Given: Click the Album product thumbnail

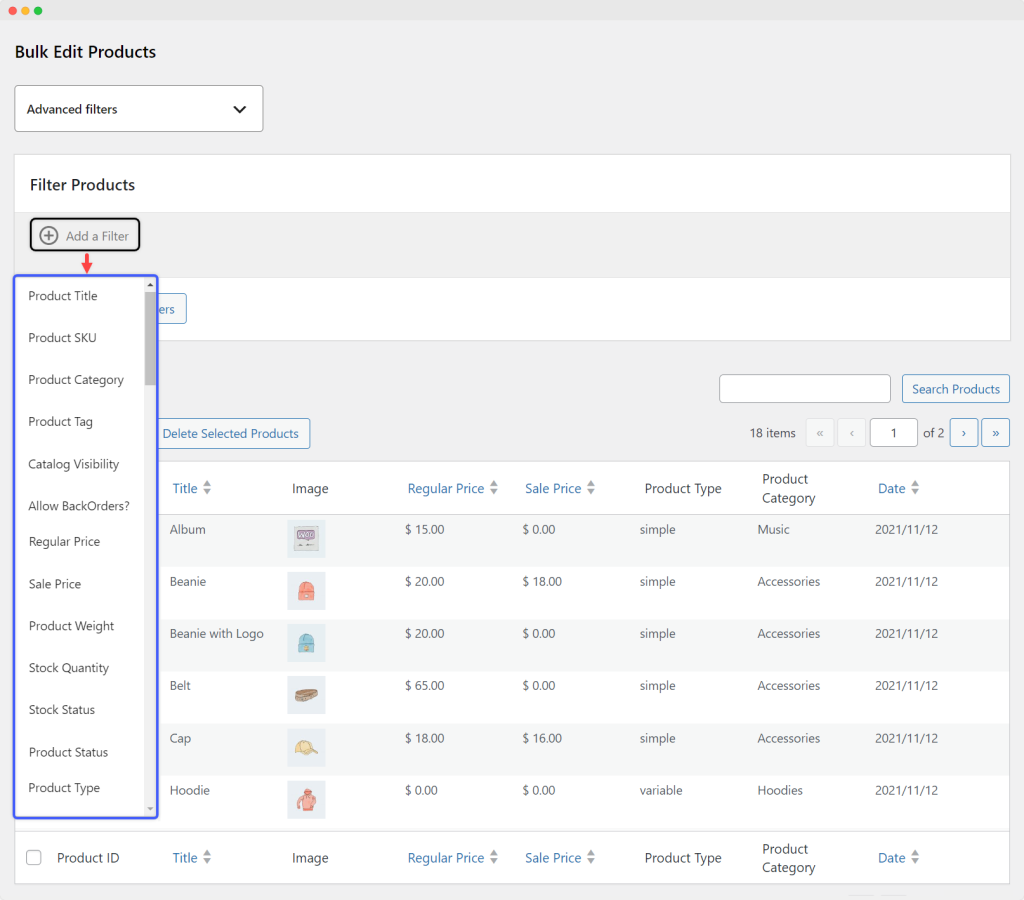Looking at the screenshot, I should pyautogui.click(x=305, y=539).
